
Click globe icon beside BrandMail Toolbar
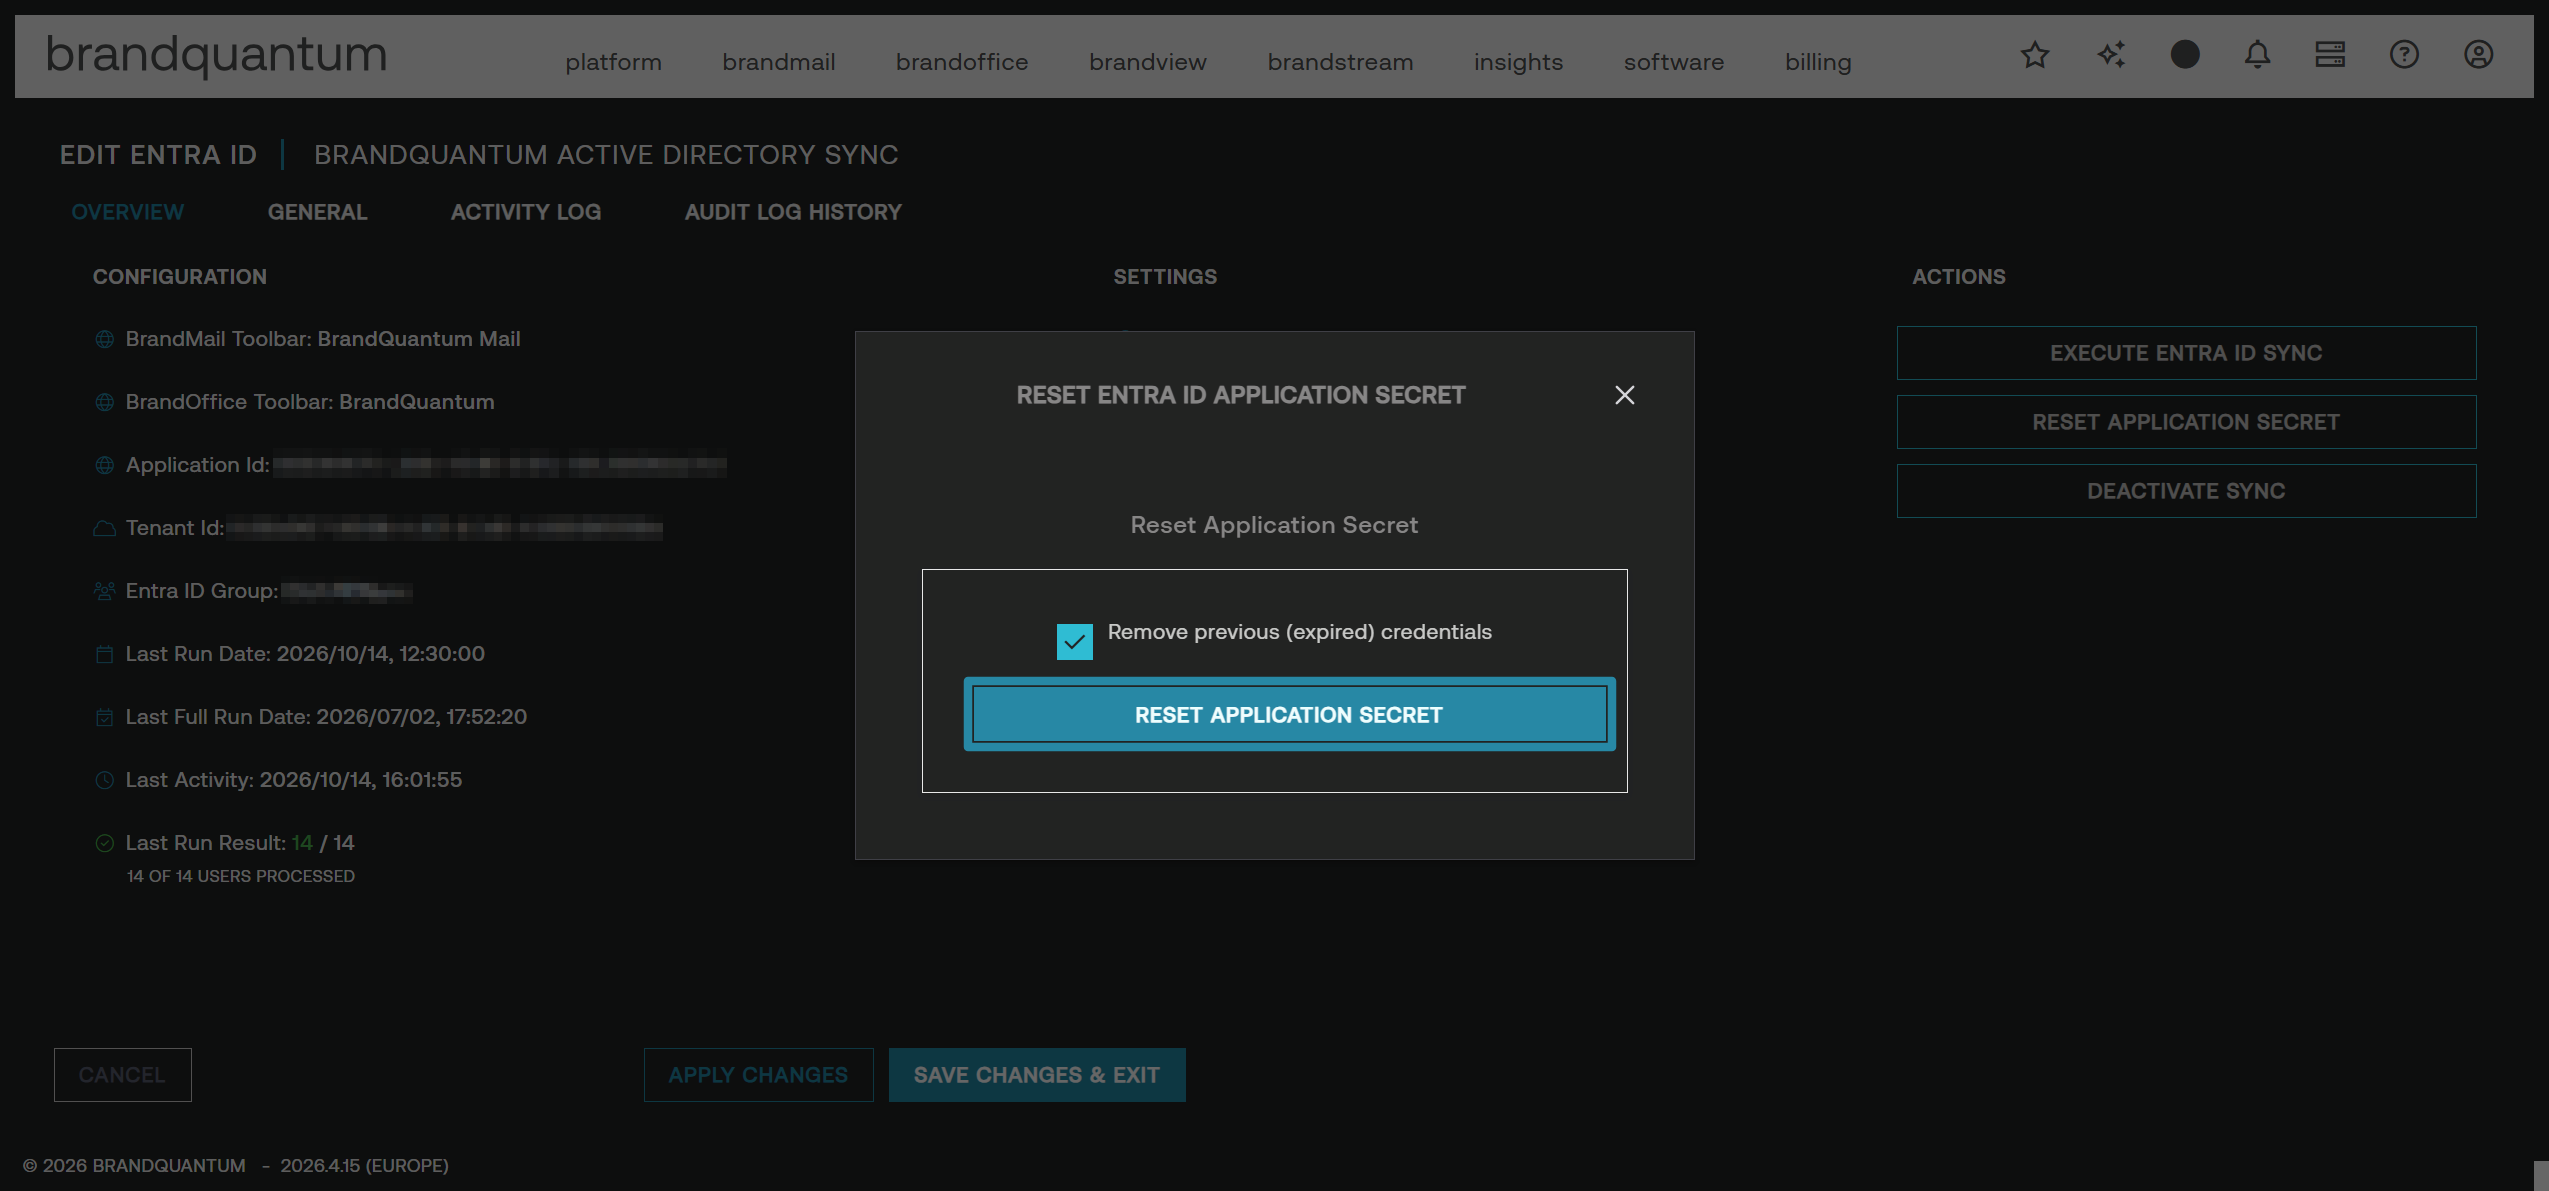(104, 340)
